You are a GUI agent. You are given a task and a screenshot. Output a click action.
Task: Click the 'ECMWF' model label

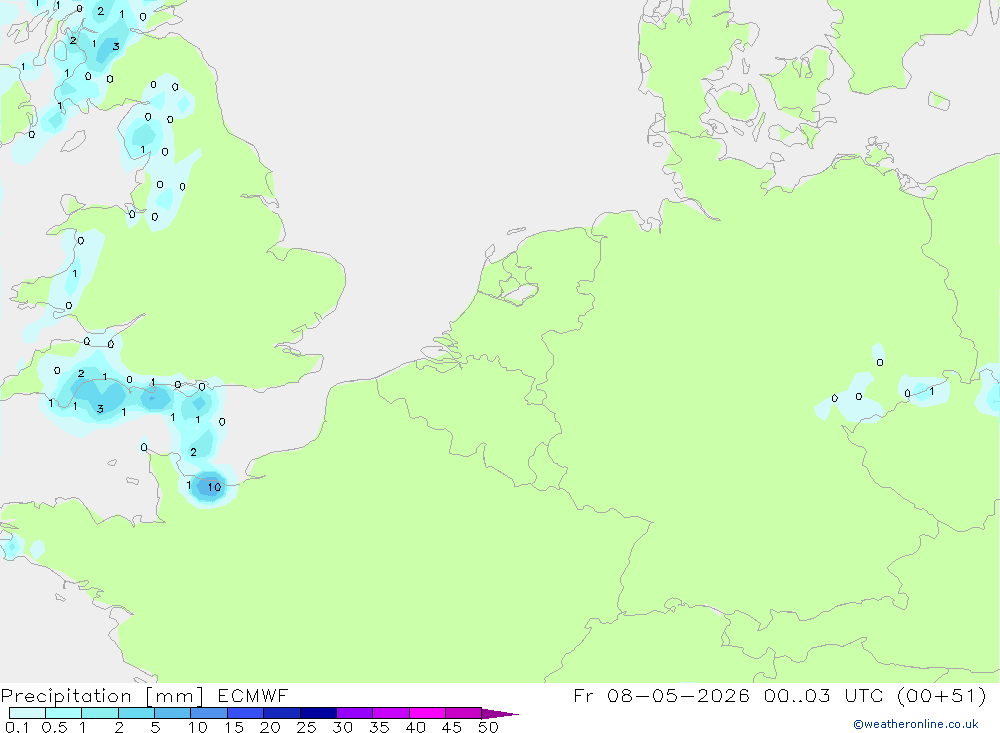coord(253,695)
